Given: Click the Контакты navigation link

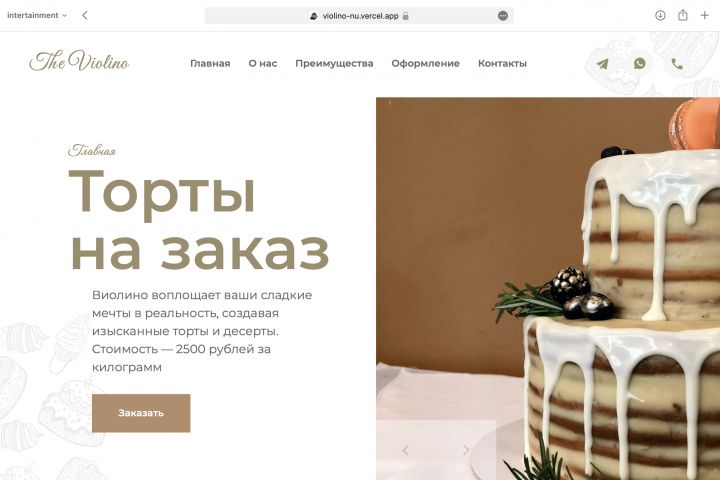Looking at the screenshot, I should coord(502,63).
